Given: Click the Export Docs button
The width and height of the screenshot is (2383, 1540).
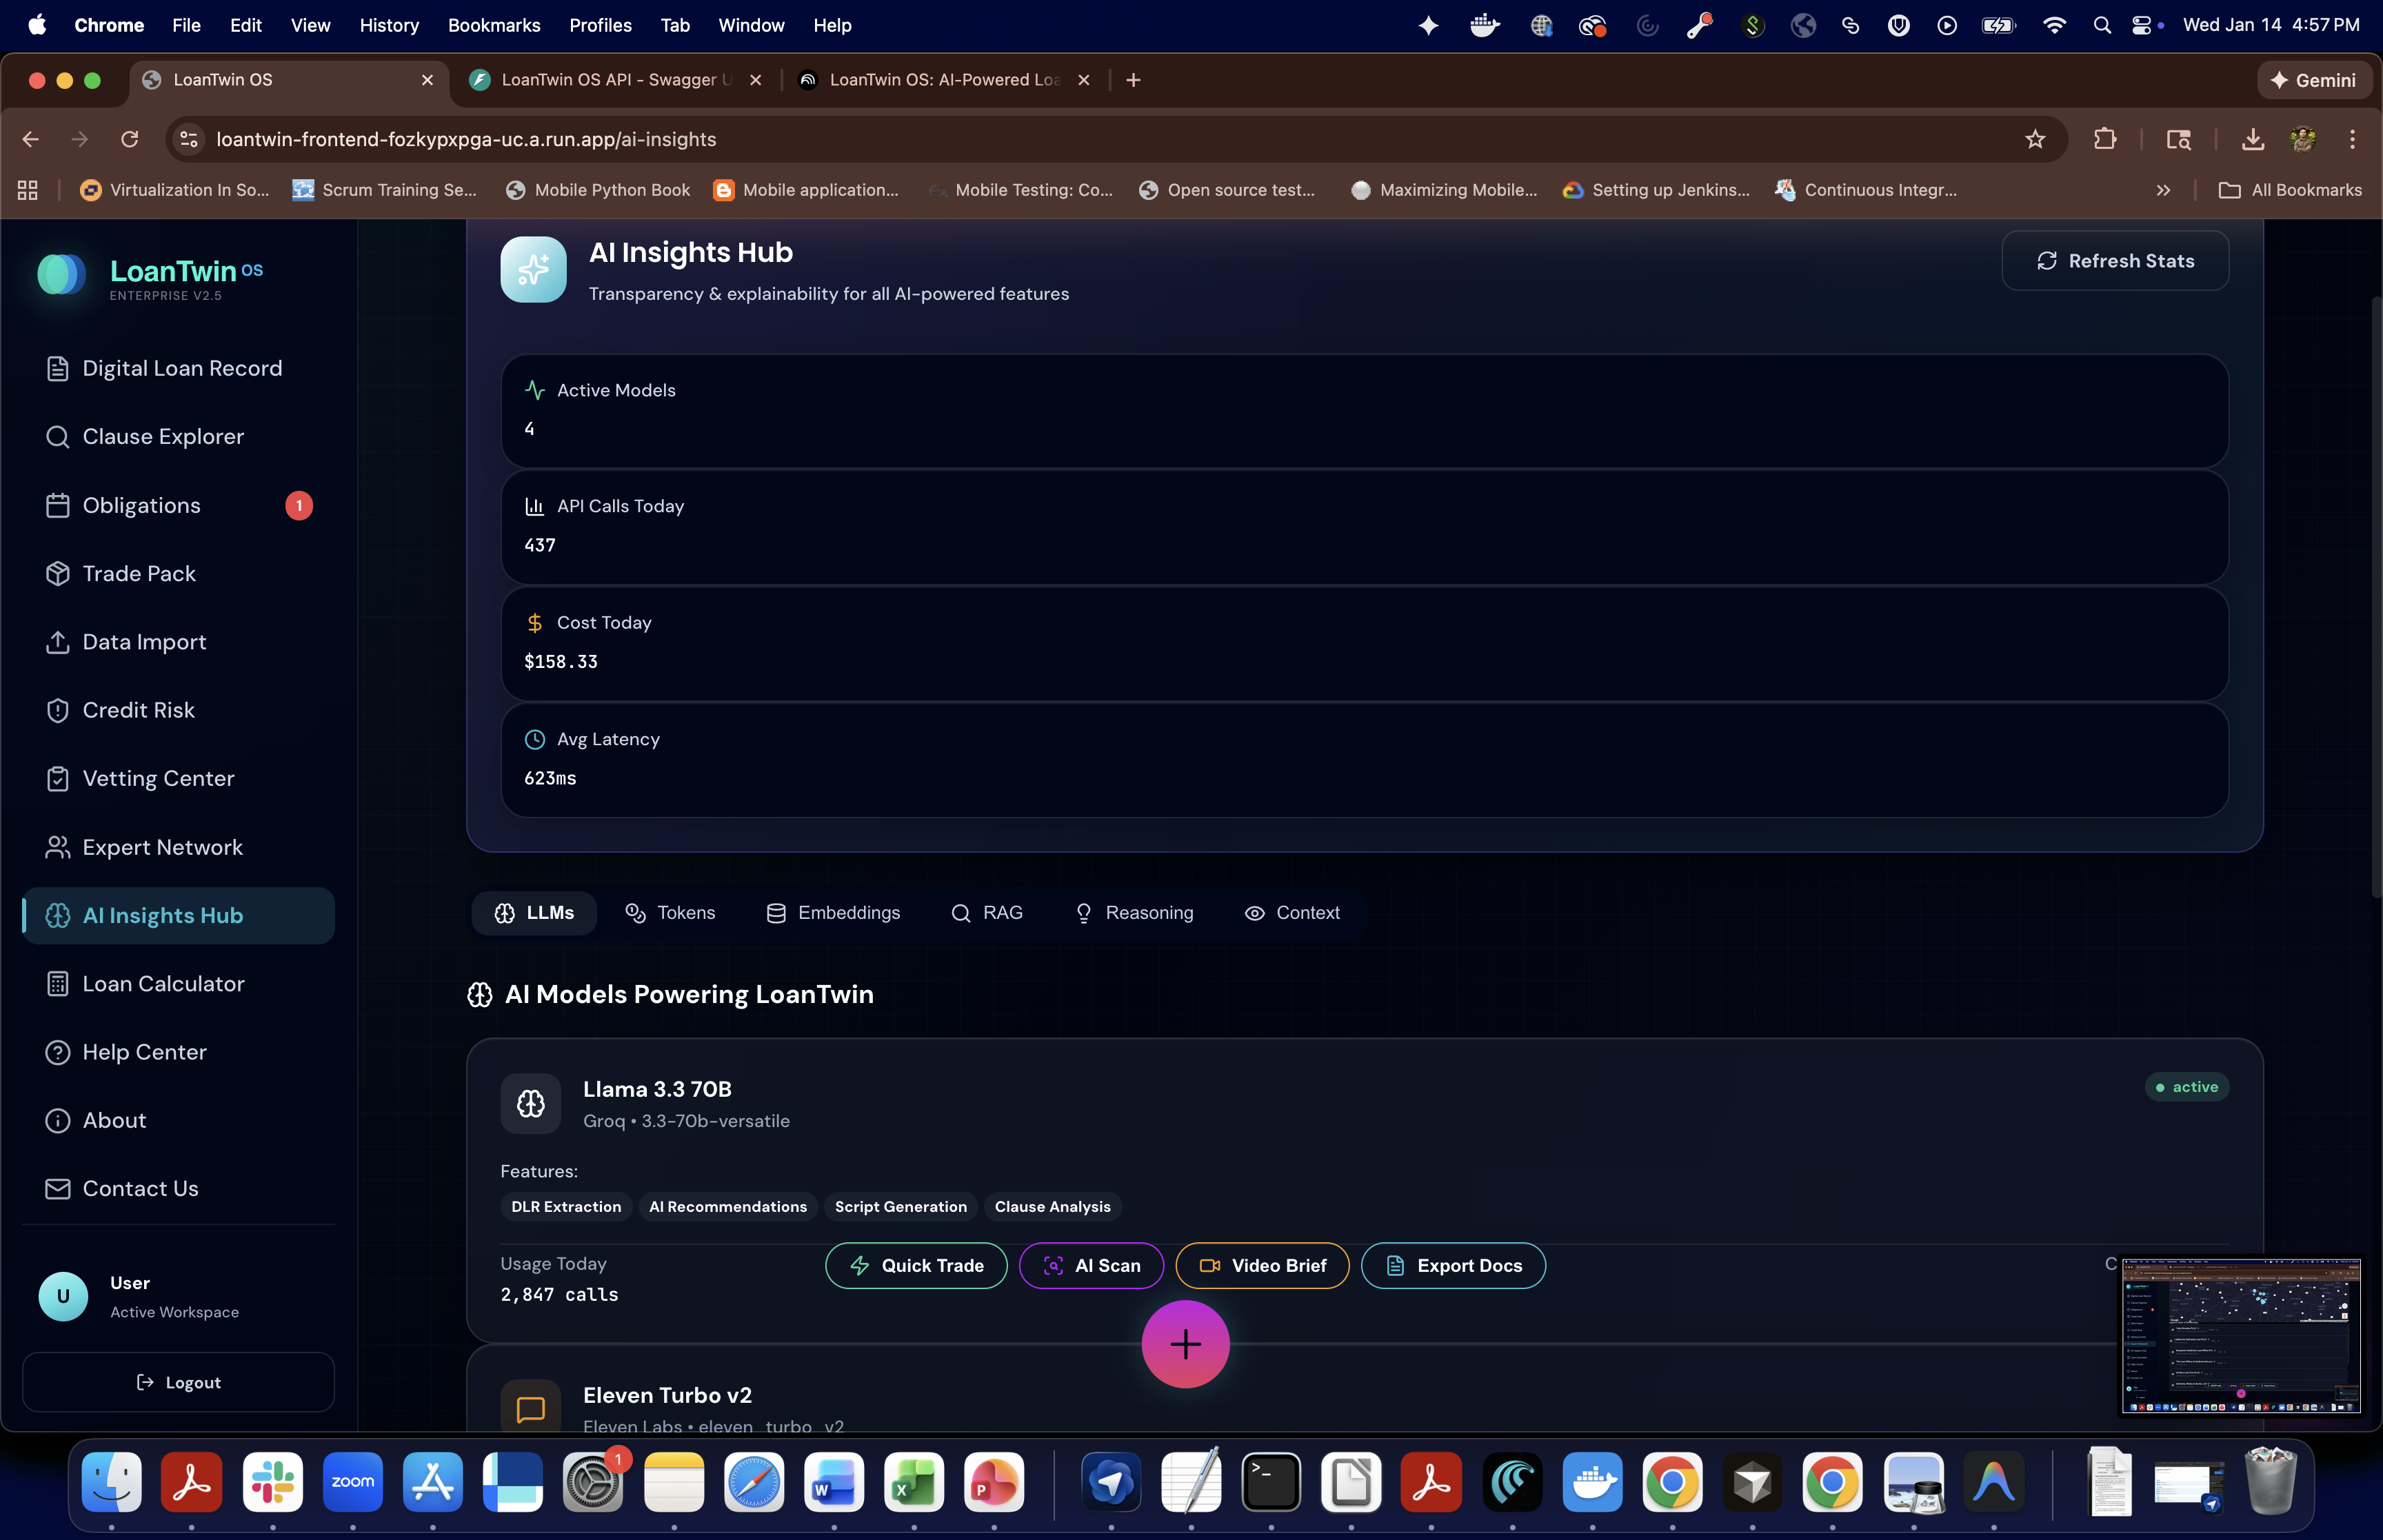Looking at the screenshot, I should pos(1452,1266).
